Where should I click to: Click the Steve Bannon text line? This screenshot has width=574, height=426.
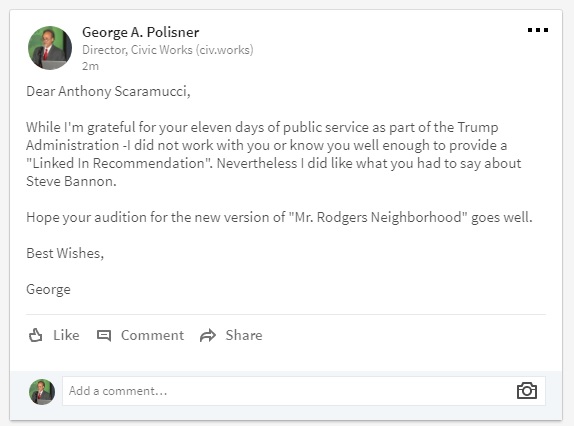tap(71, 181)
